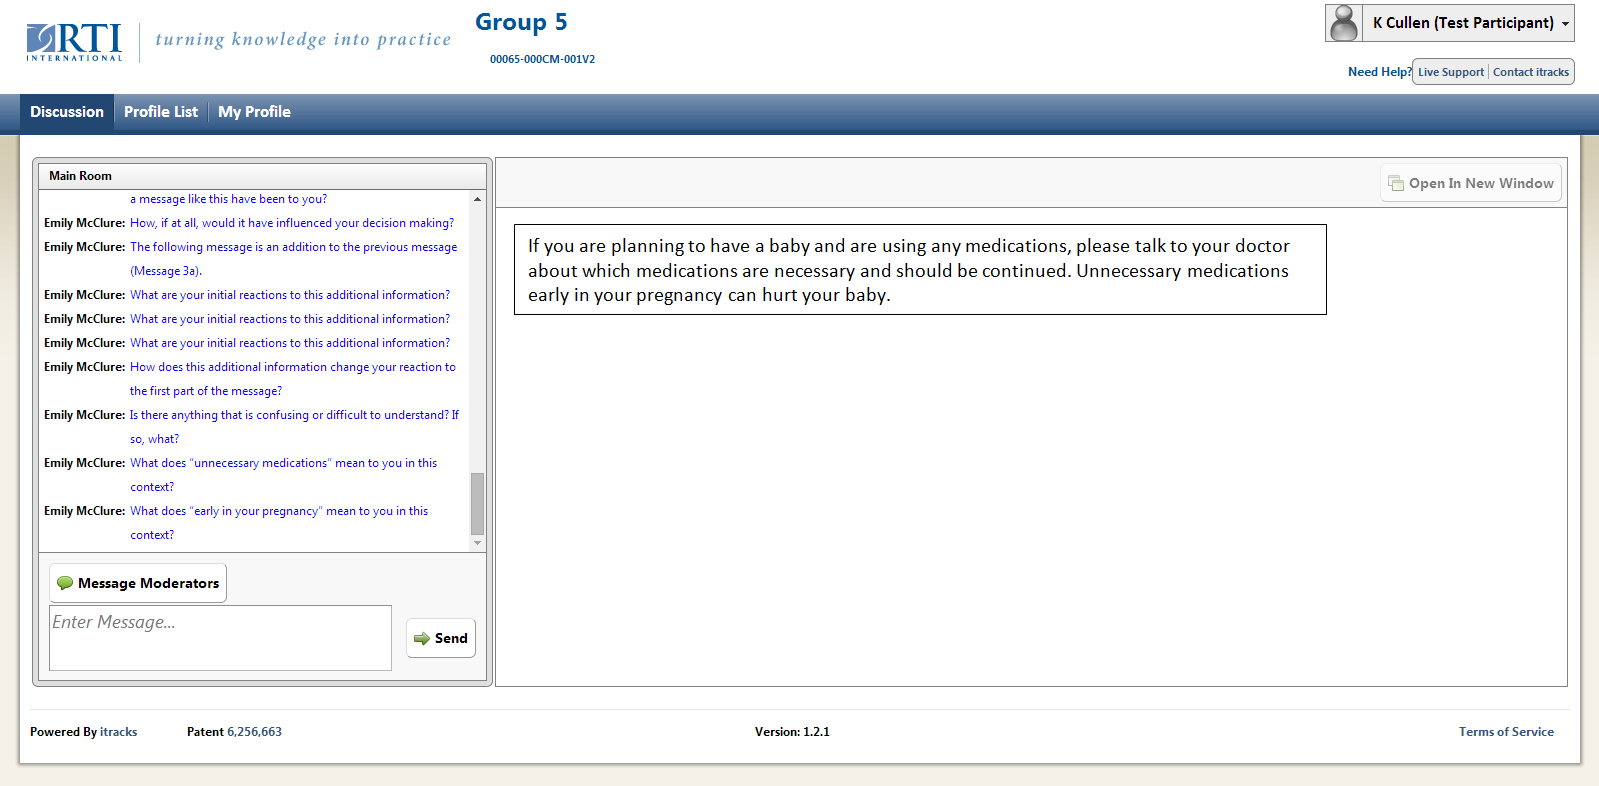Click the green arrow Send icon
This screenshot has width=1599, height=786.
(422, 638)
